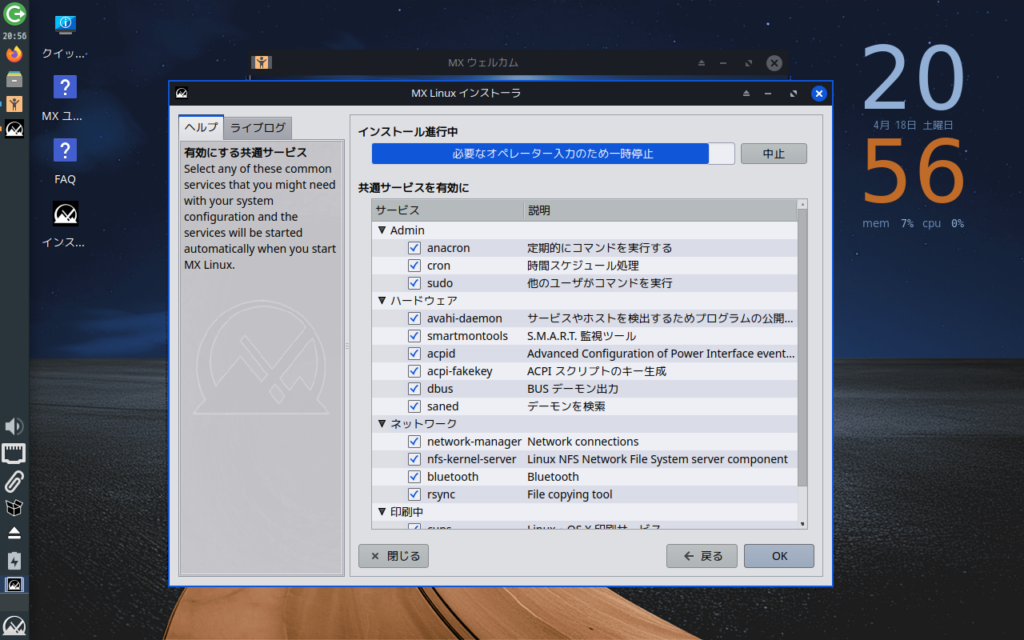Click the paperclip clipboard tray icon

(x=14, y=481)
